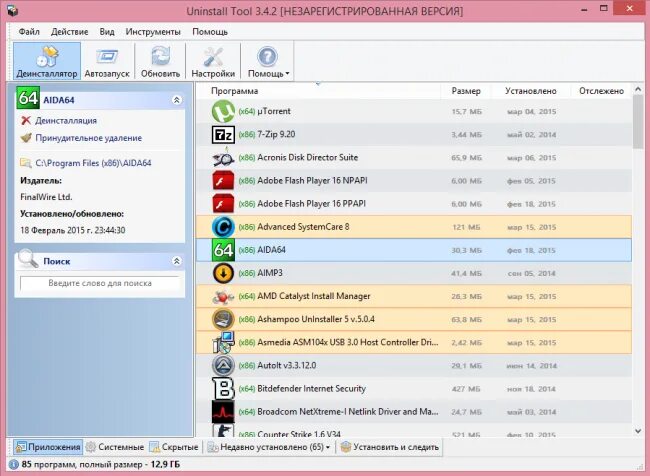Click the program list vertical scrollbar thumb
Screen dimensions: 650x476
coord(638,121)
